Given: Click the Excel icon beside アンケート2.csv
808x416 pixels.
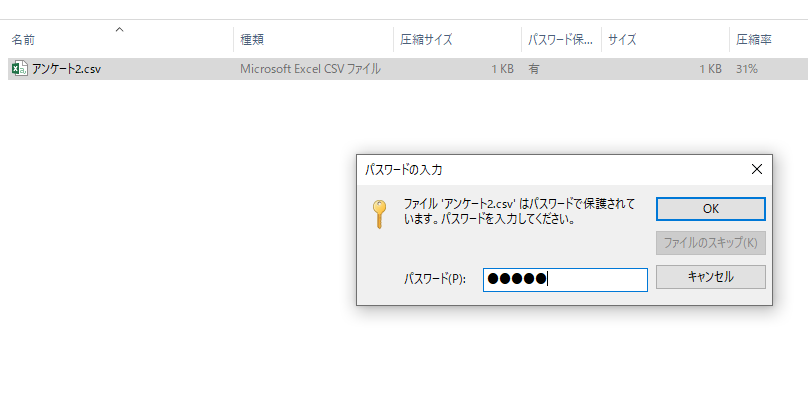Looking at the screenshot, I should tap(19, 69).
